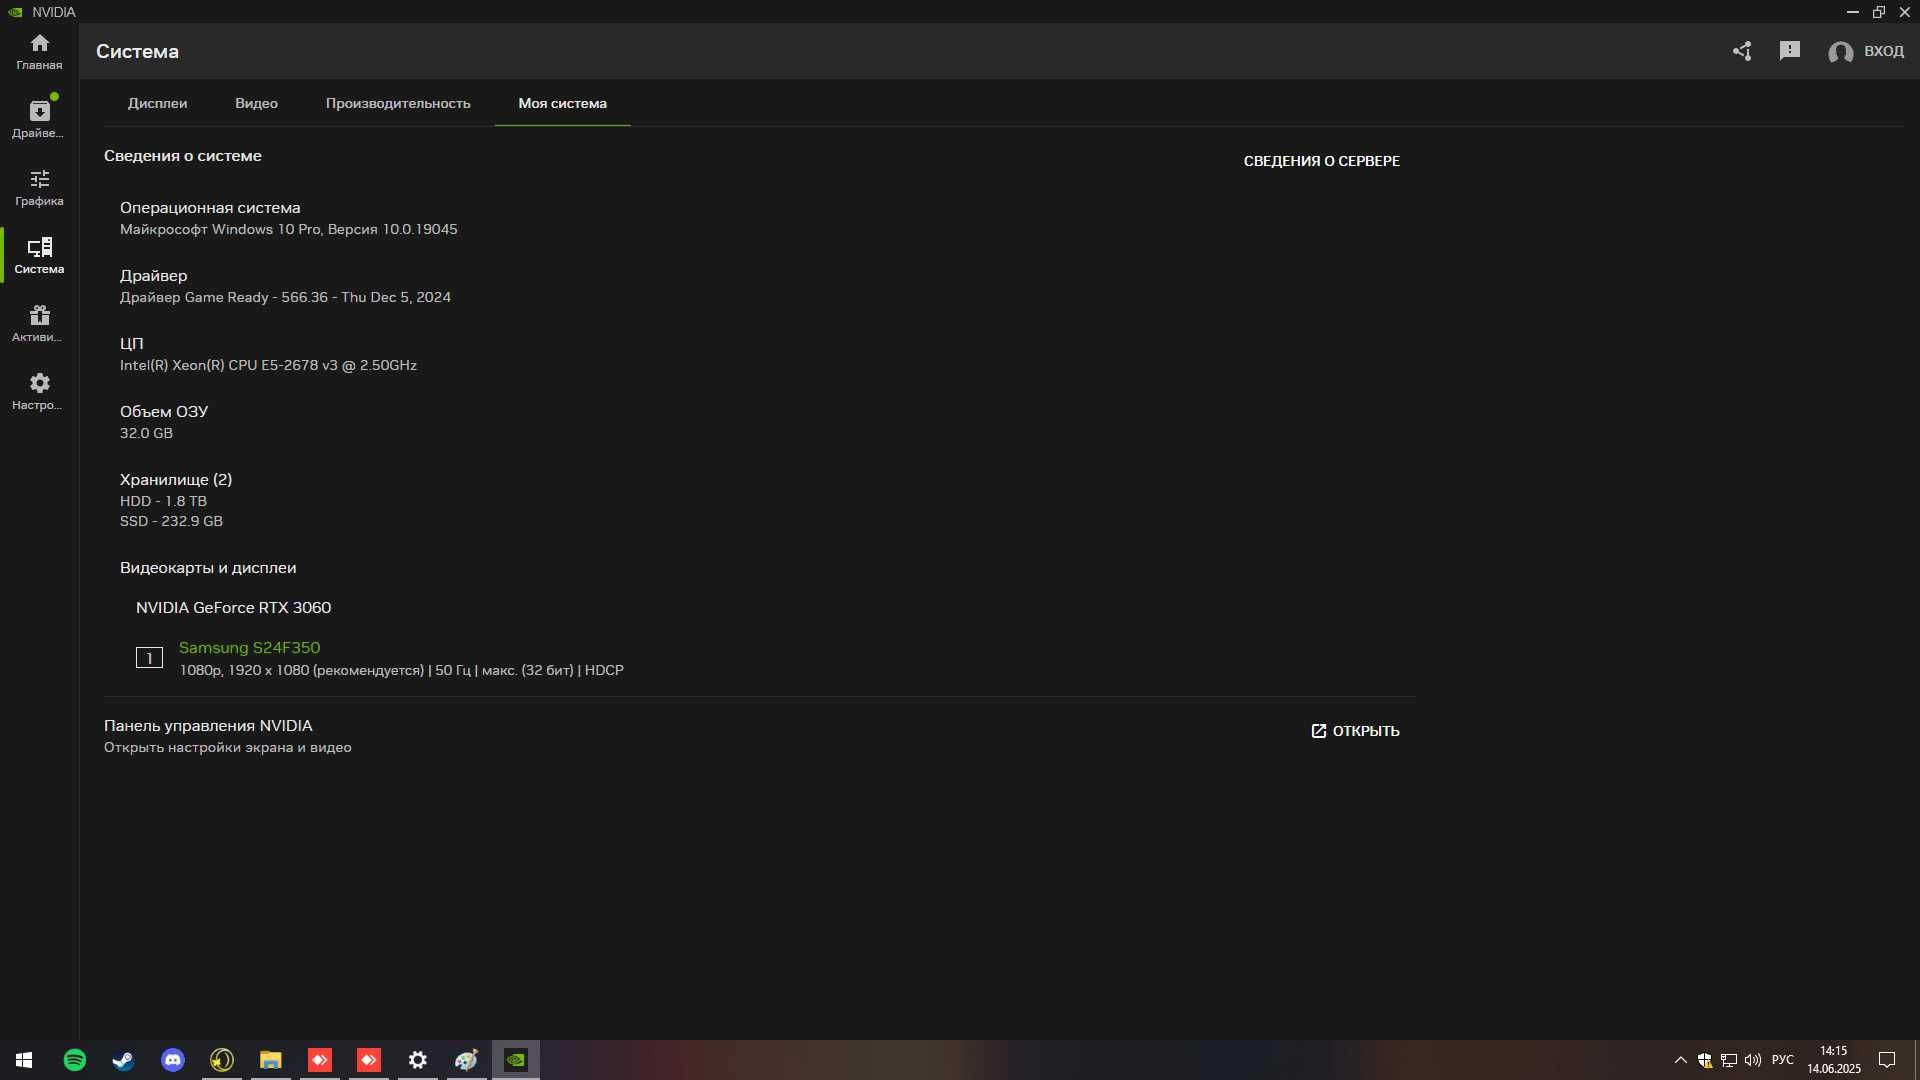The height and width of the screenshot is (1080, 1920).
Task: Switch to the Производительность tab
Action: coord(398,103)
